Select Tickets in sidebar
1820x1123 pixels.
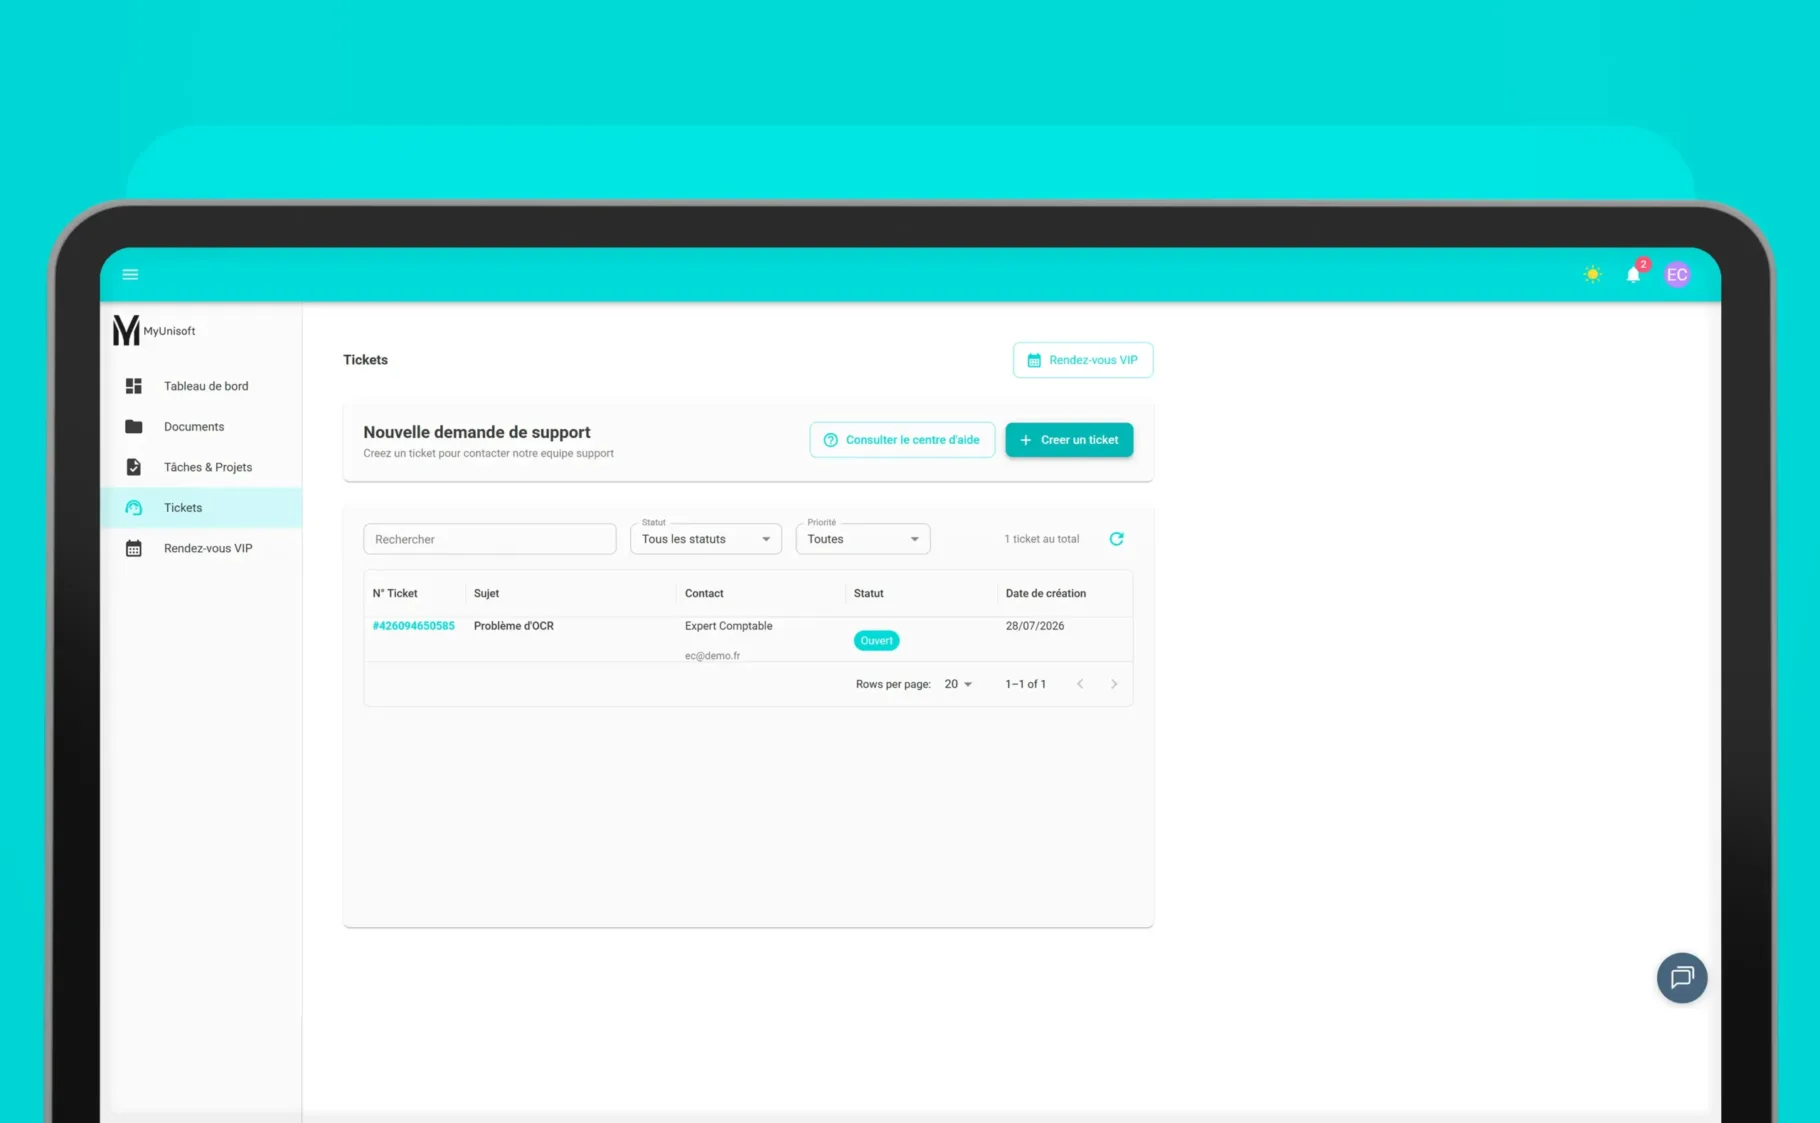pyautogui.click(x=201, y=508)
